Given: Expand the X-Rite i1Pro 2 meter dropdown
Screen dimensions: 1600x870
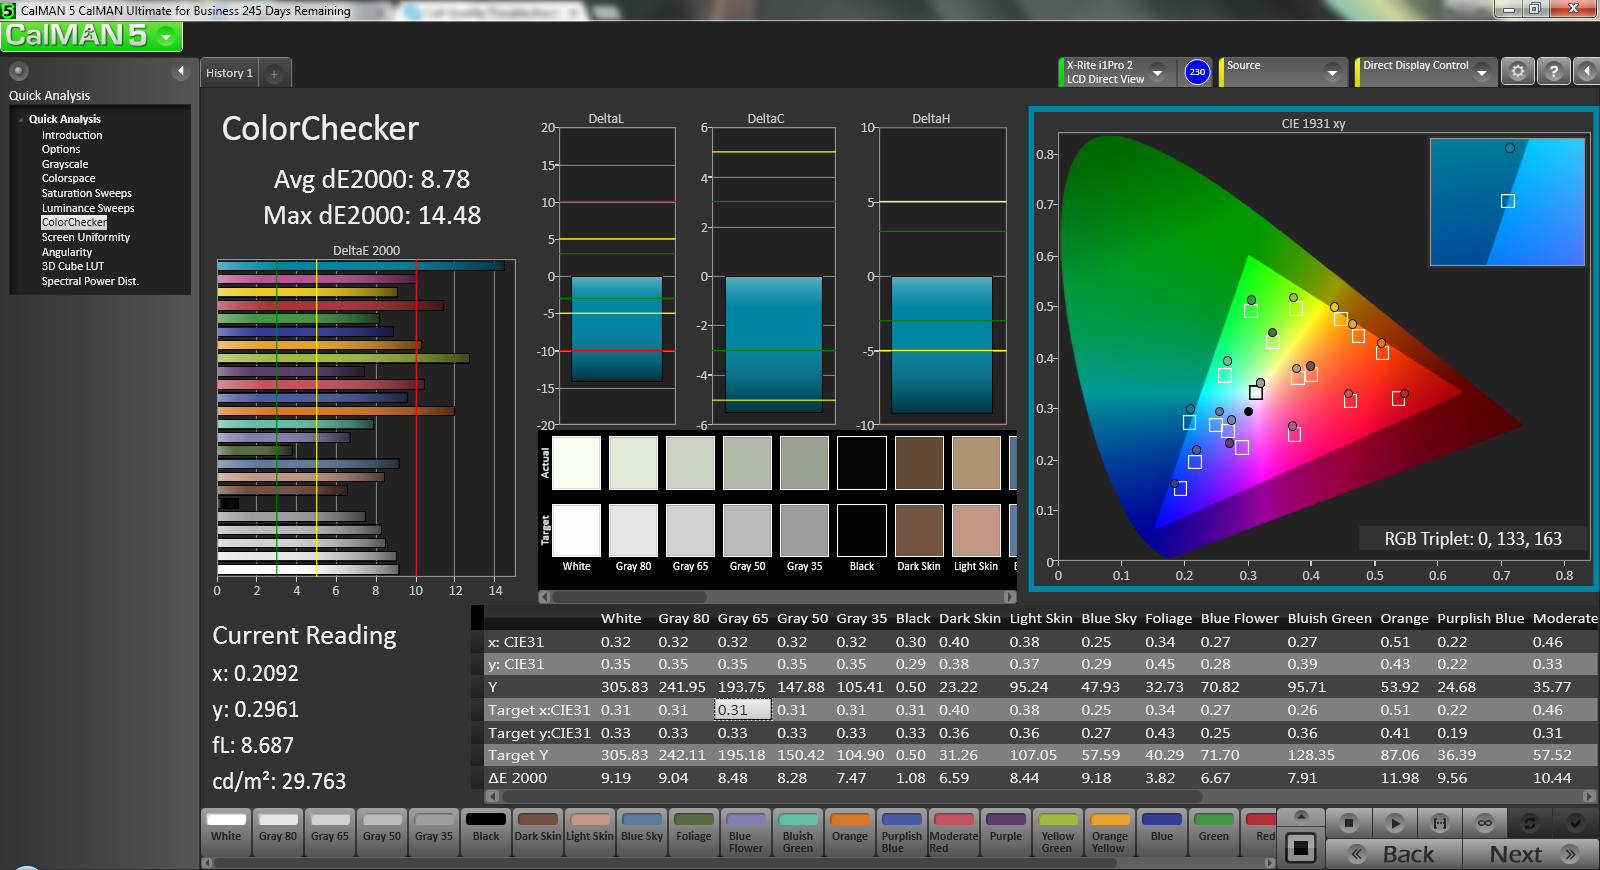Looking at the screenshot, I should coord(1157,72).
